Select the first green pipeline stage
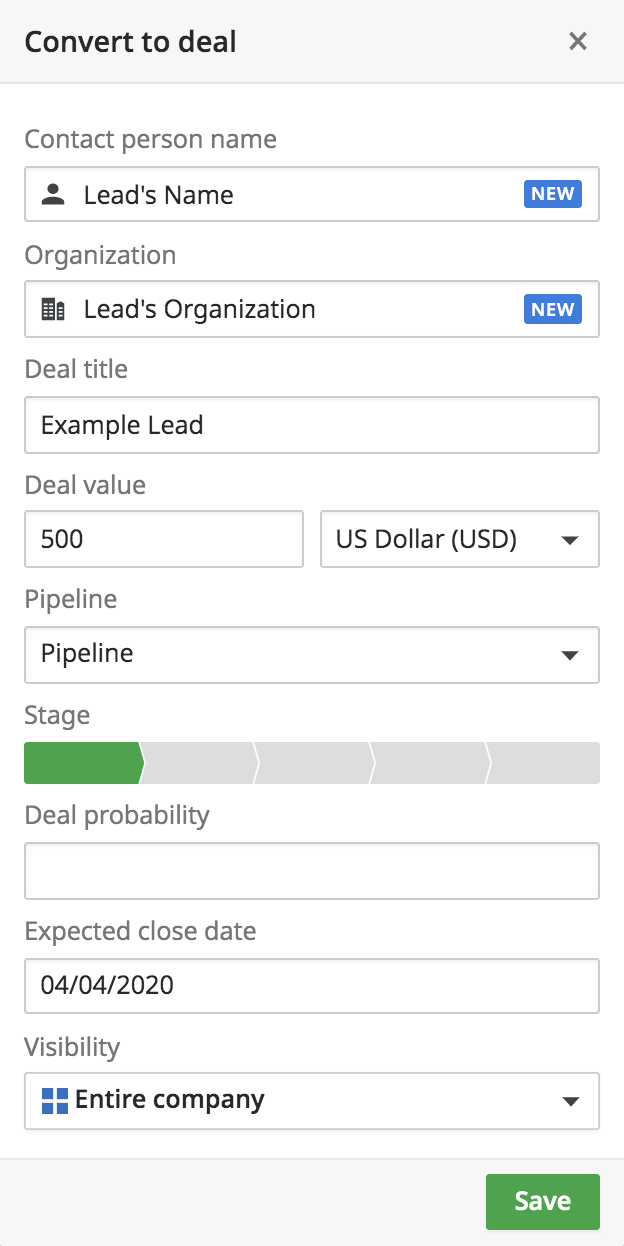This screenshot has width=624, height=1246. [x=82, y=763]
